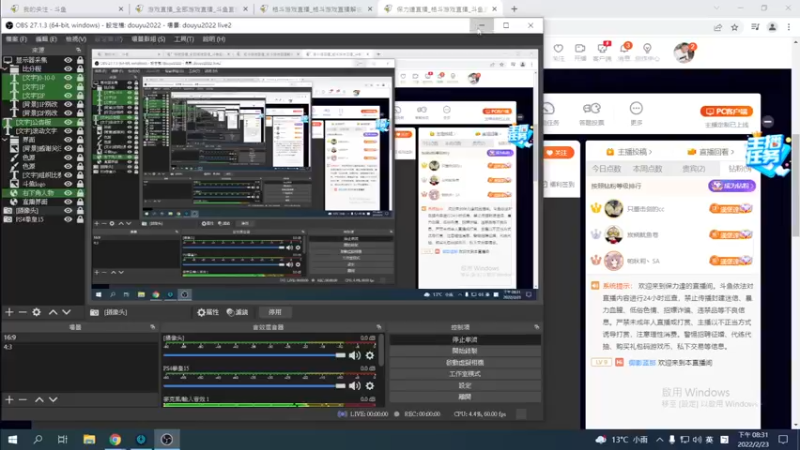Add a new source with the plus icon
The height and width of the screenshot is (450, 800).
point(9,312)
